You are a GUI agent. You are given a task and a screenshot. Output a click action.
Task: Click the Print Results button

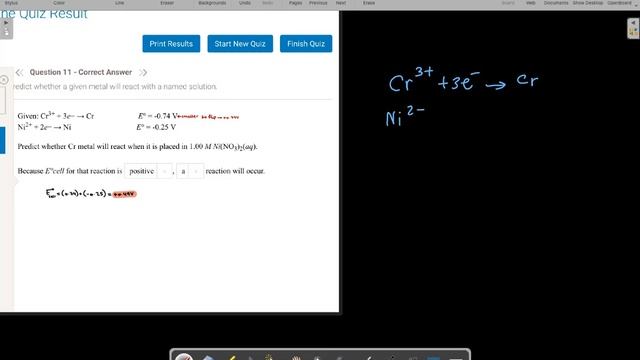coord(171,44)
